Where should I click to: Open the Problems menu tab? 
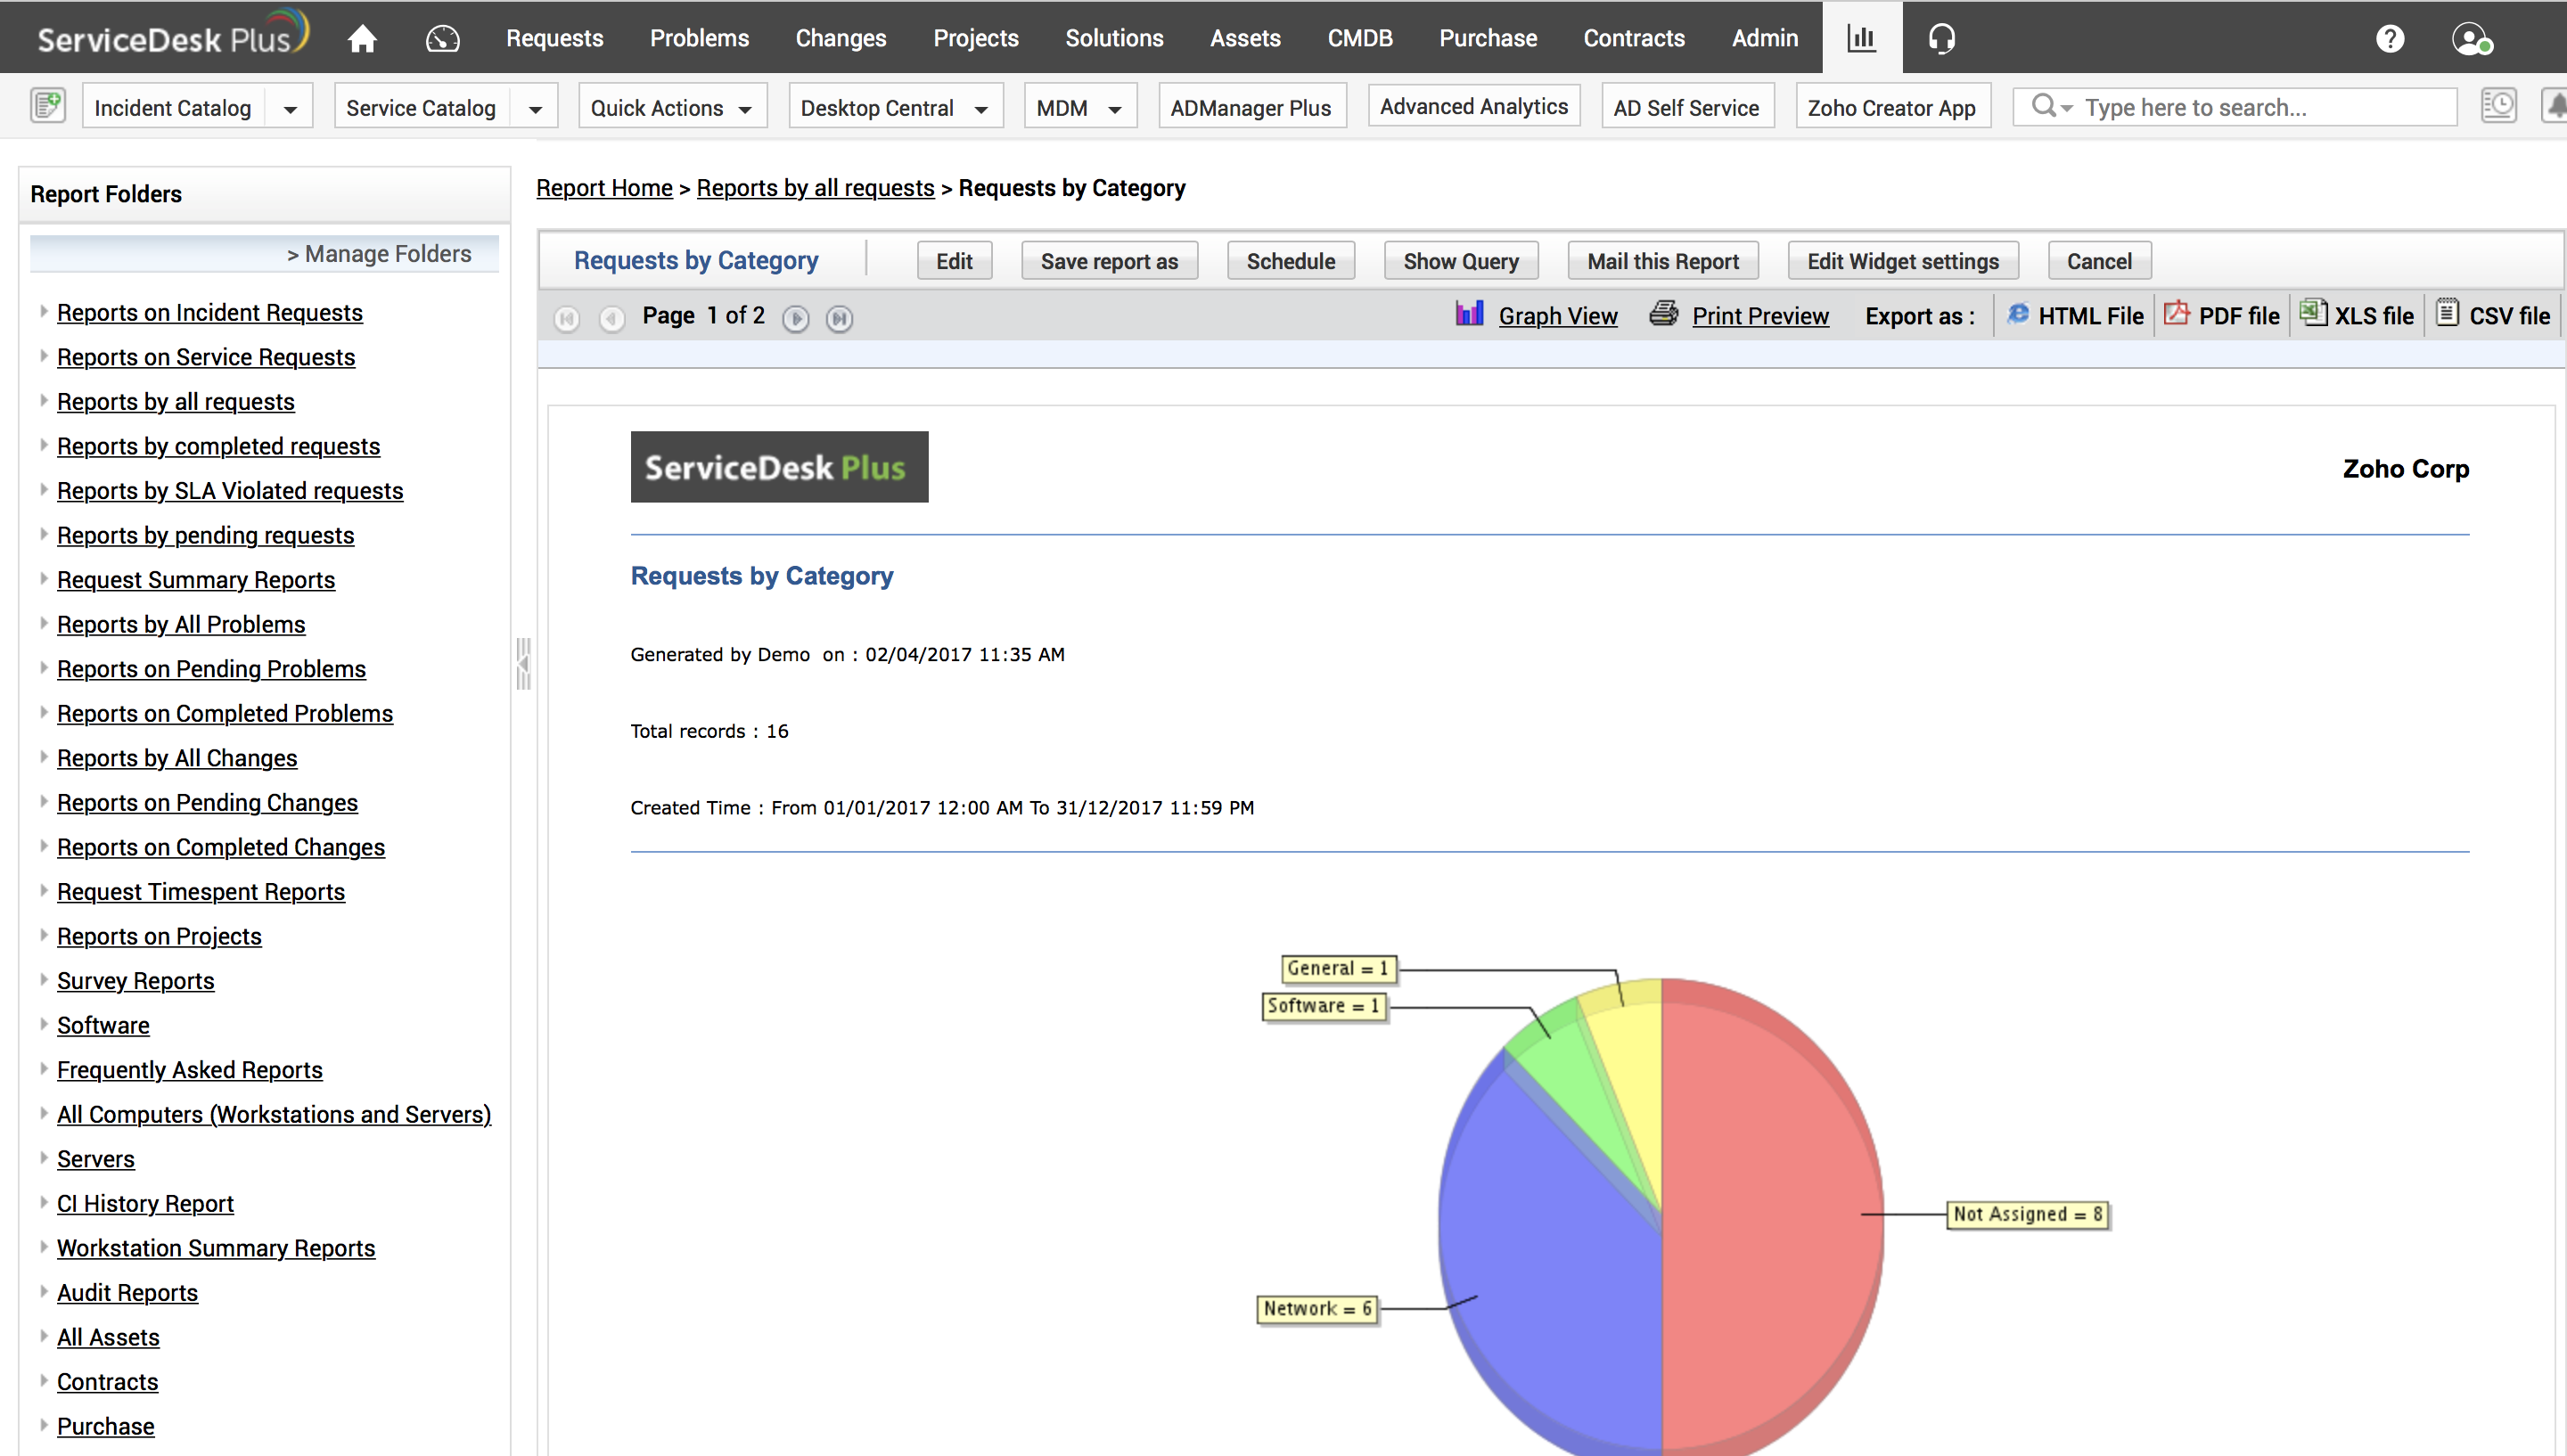699,38
